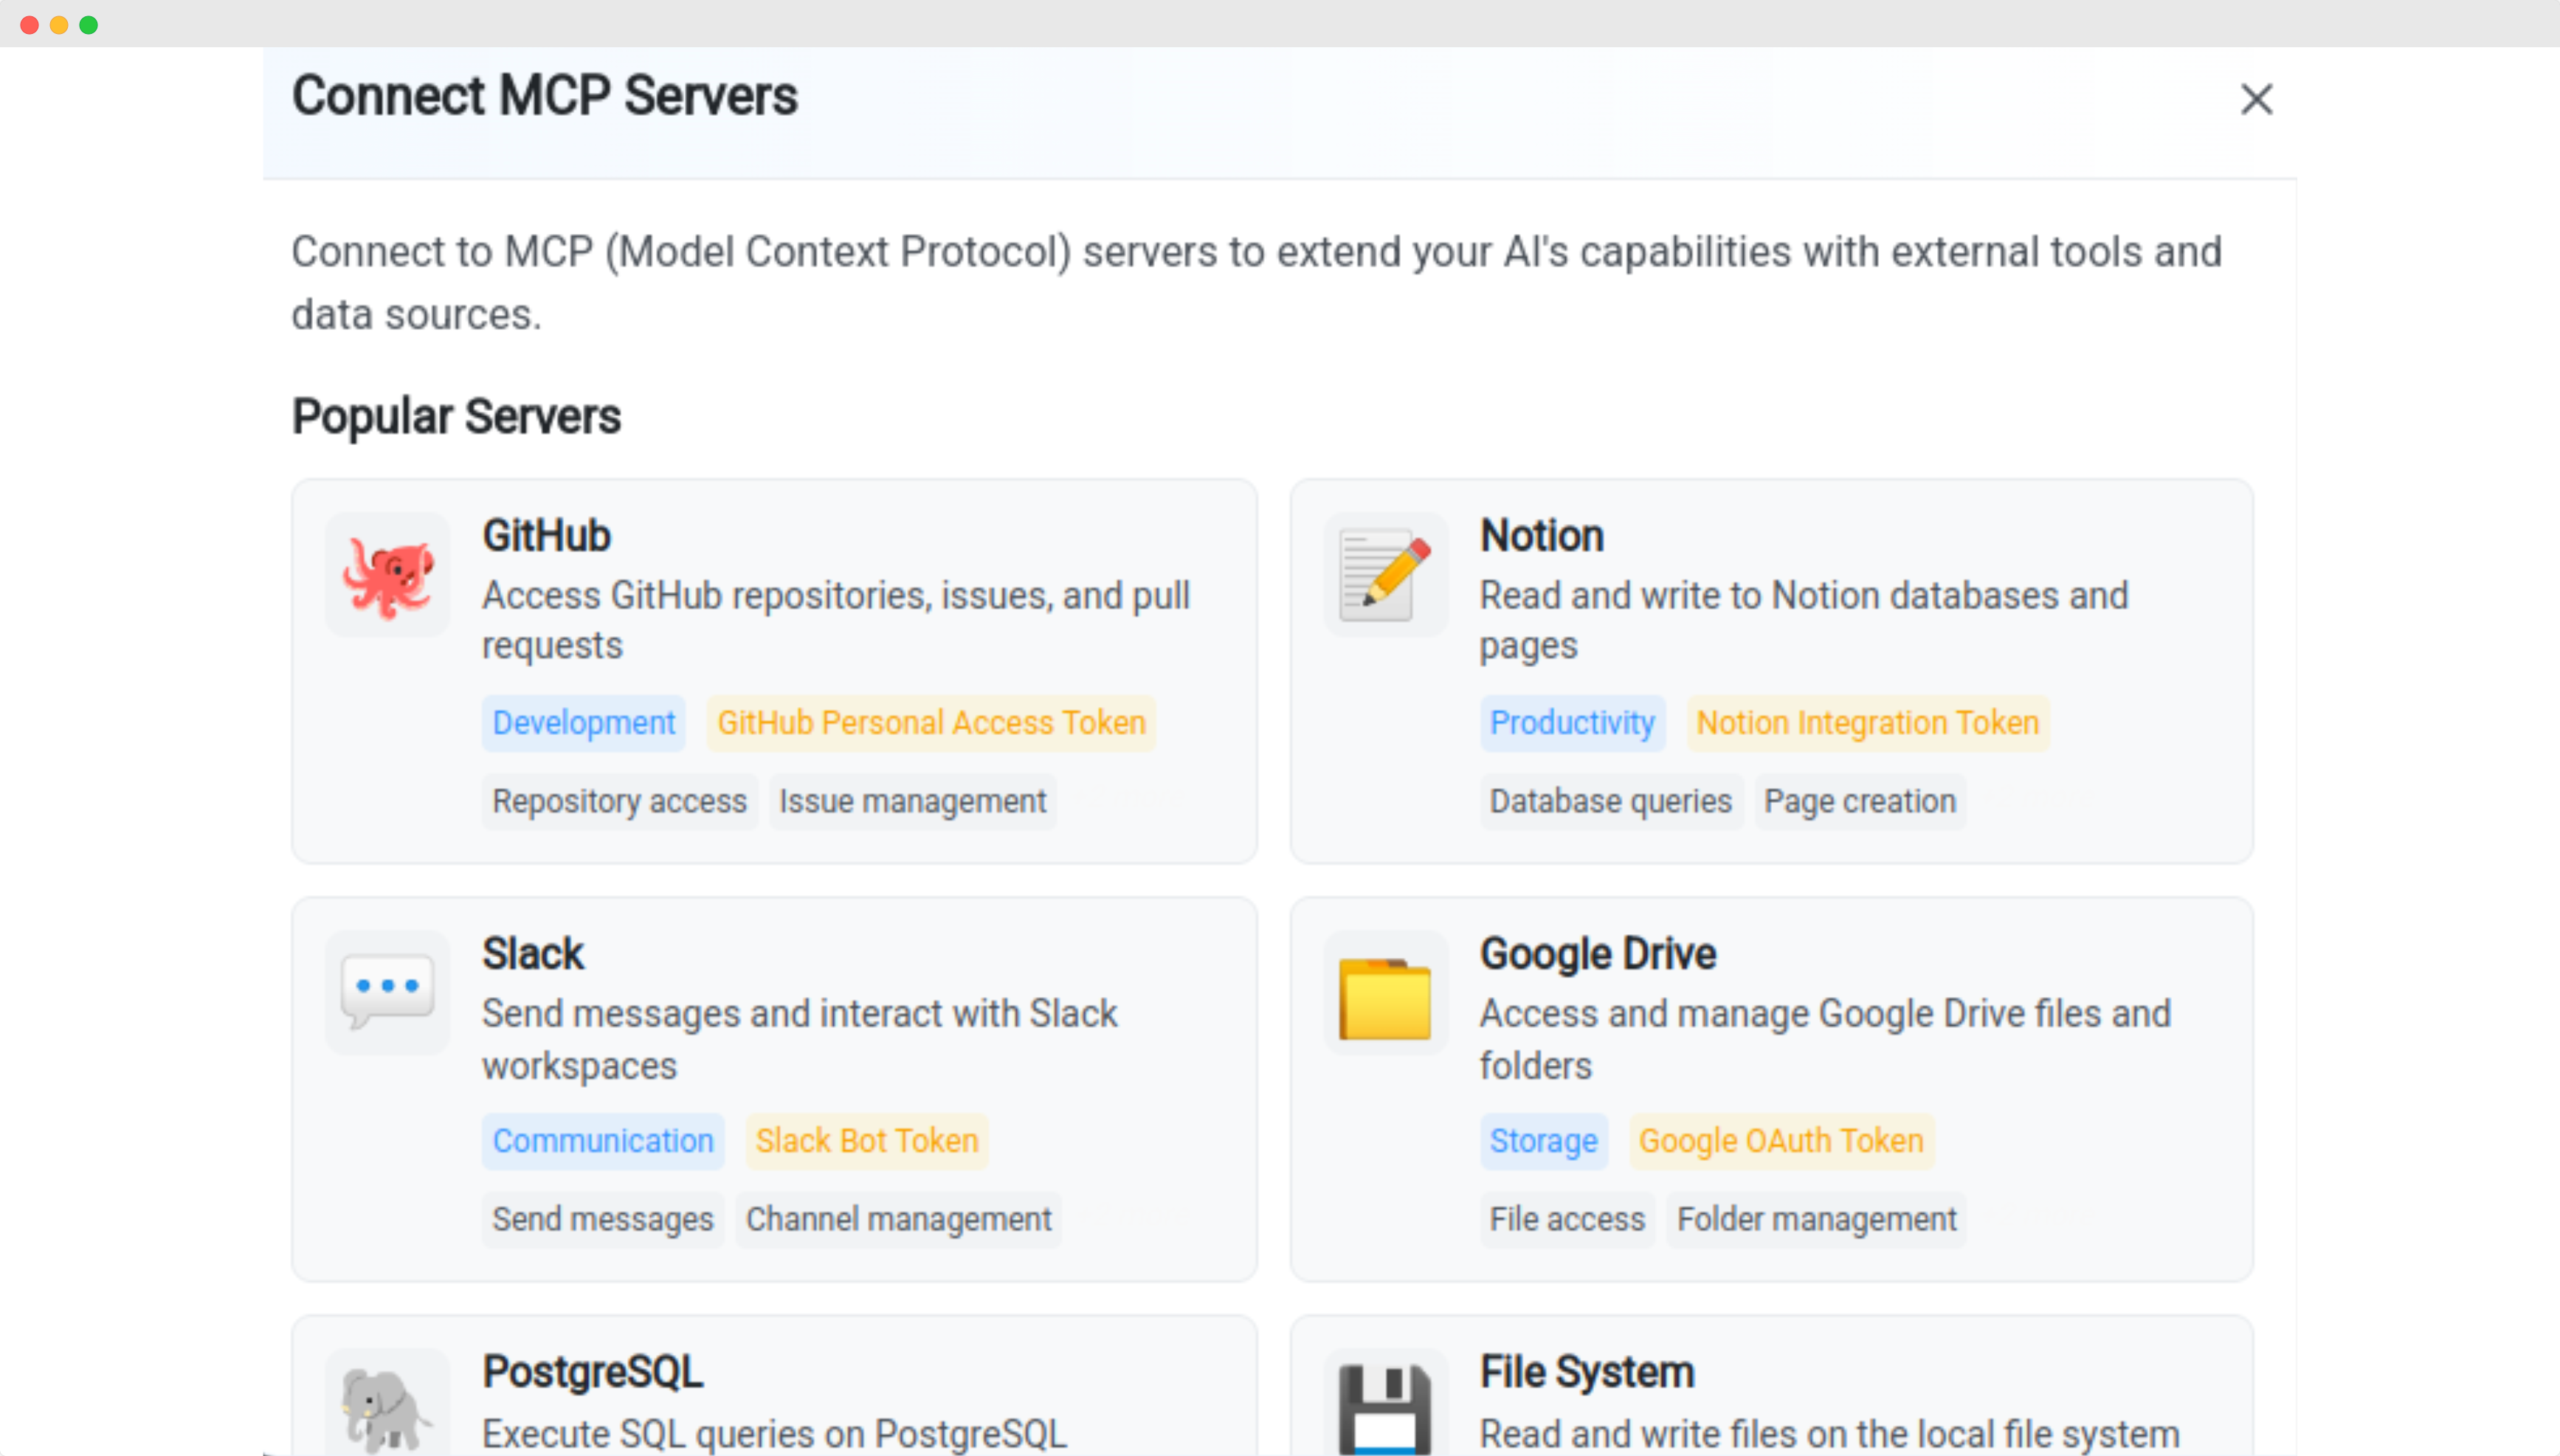Click the Communication category tag
Screen dimensions: 2560x1456
point(603,1141)
